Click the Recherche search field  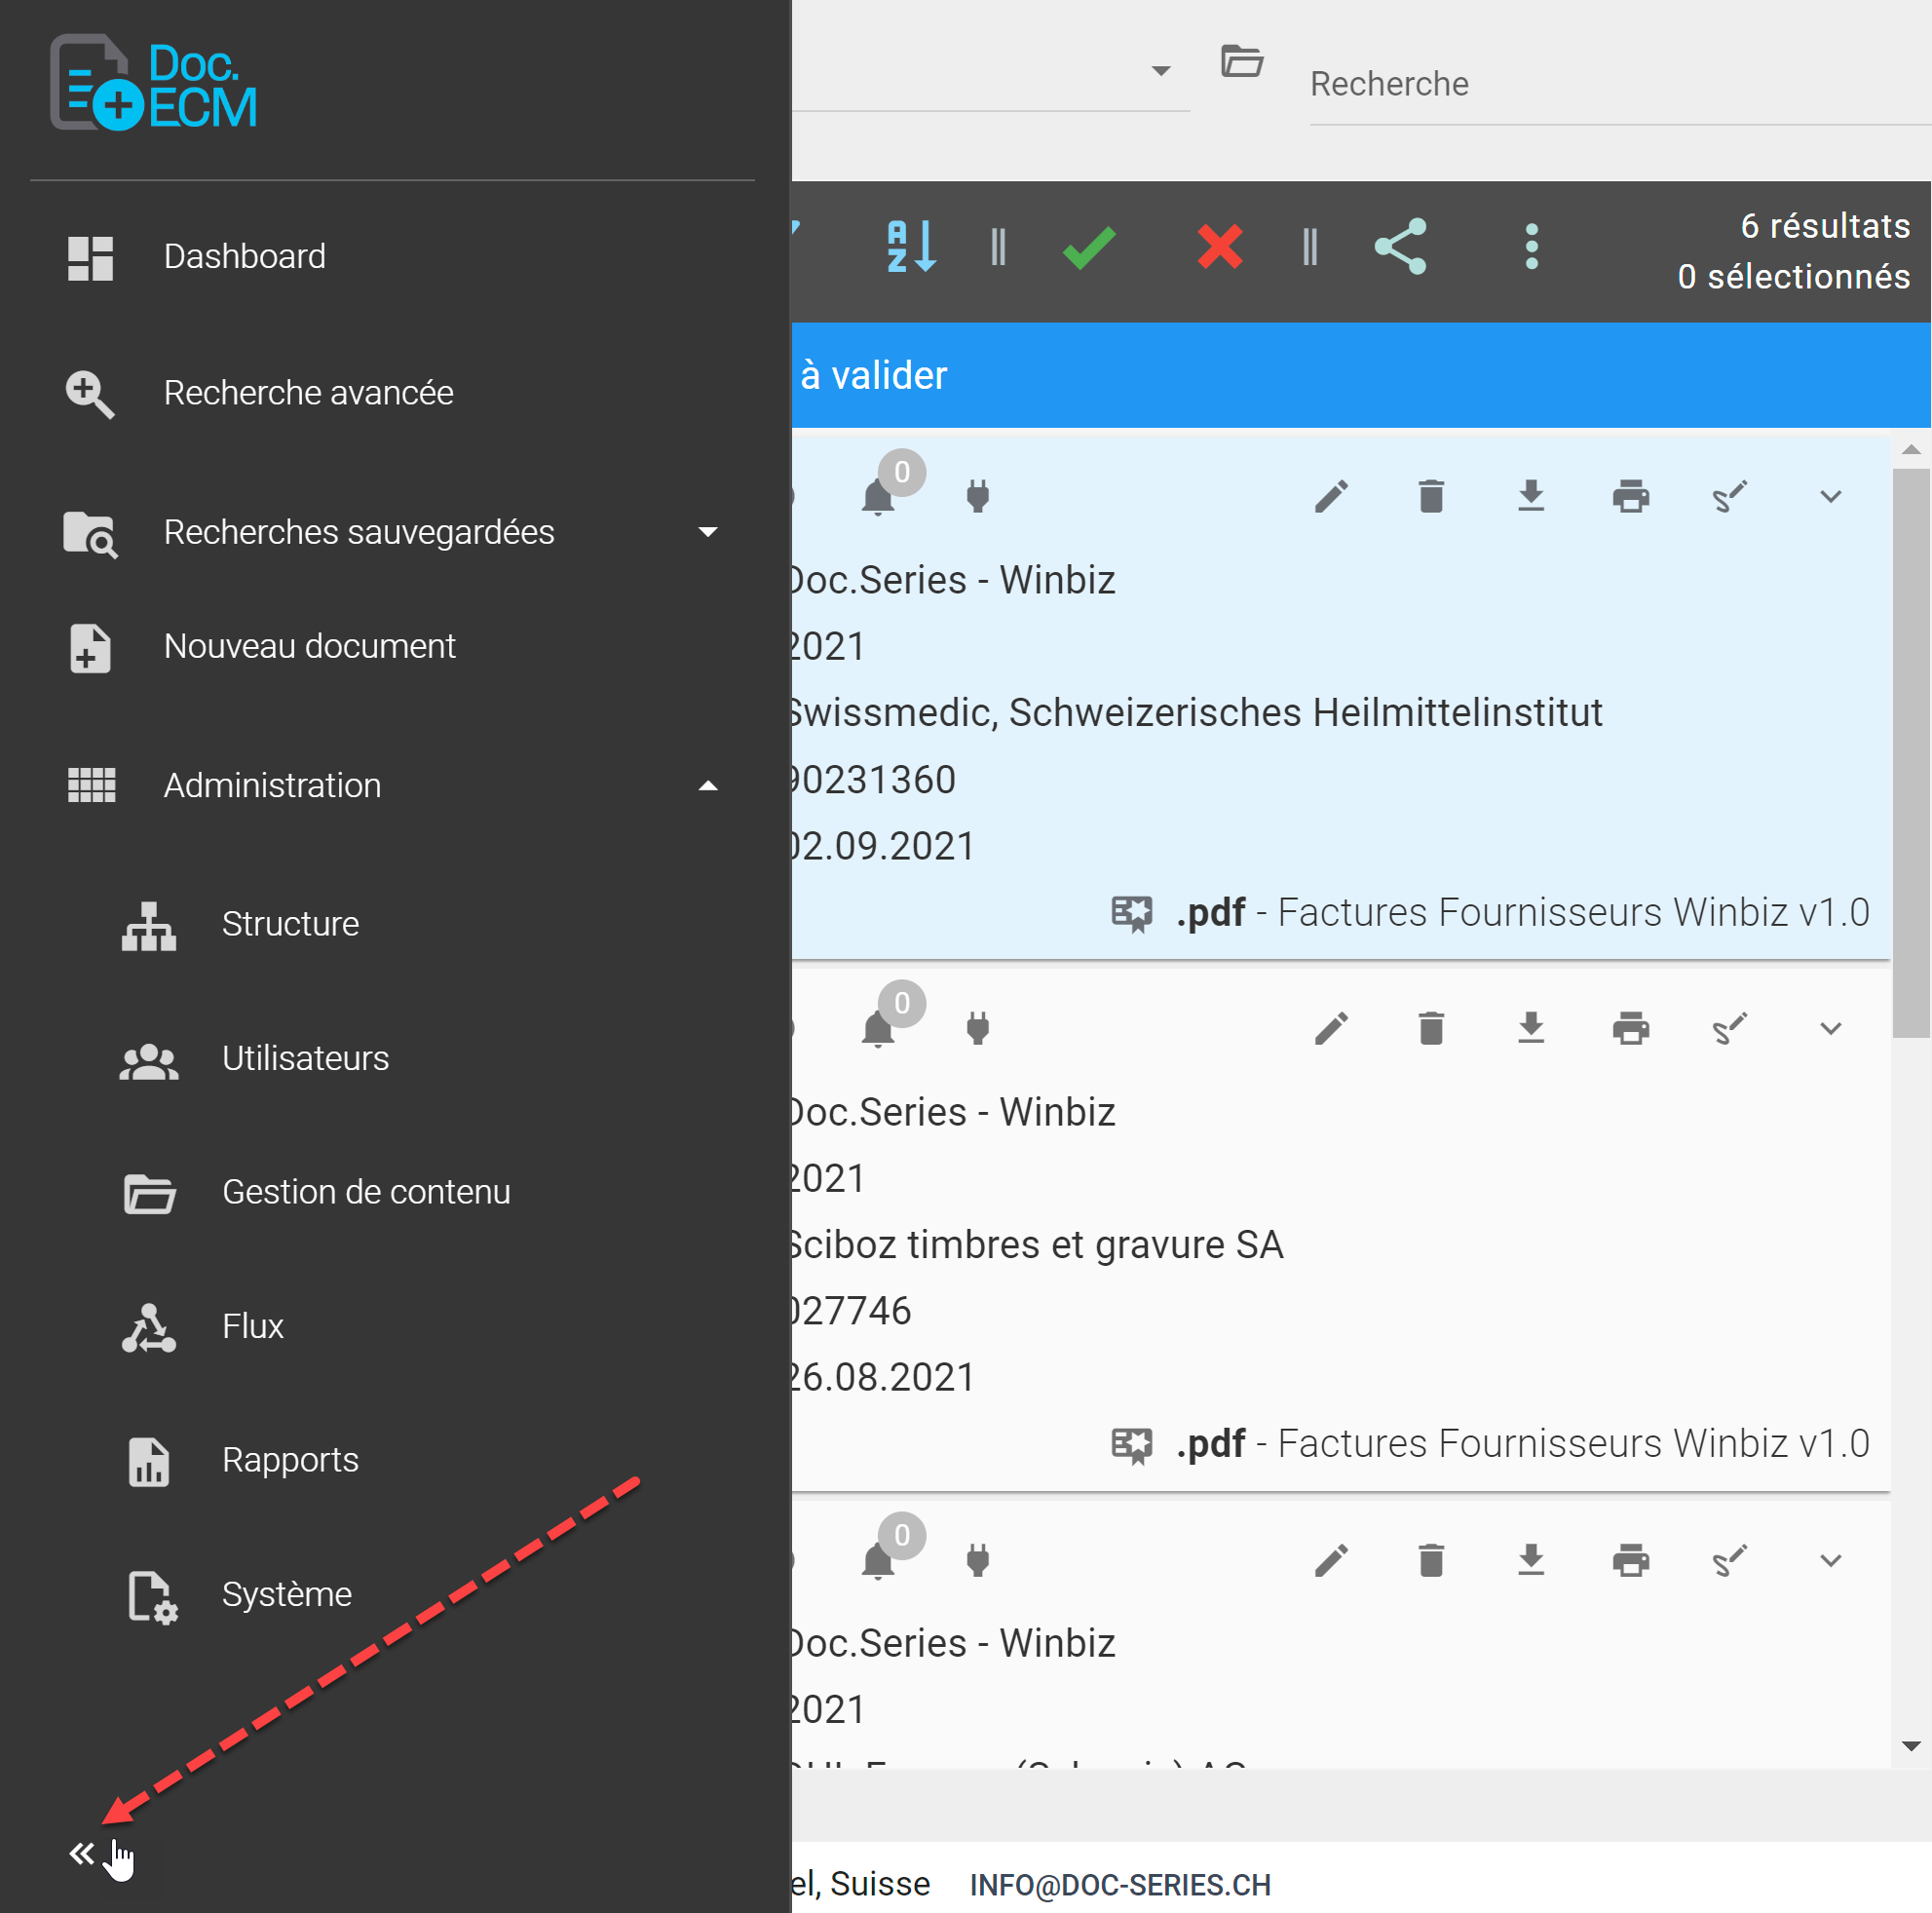(x=1620, y=85)
